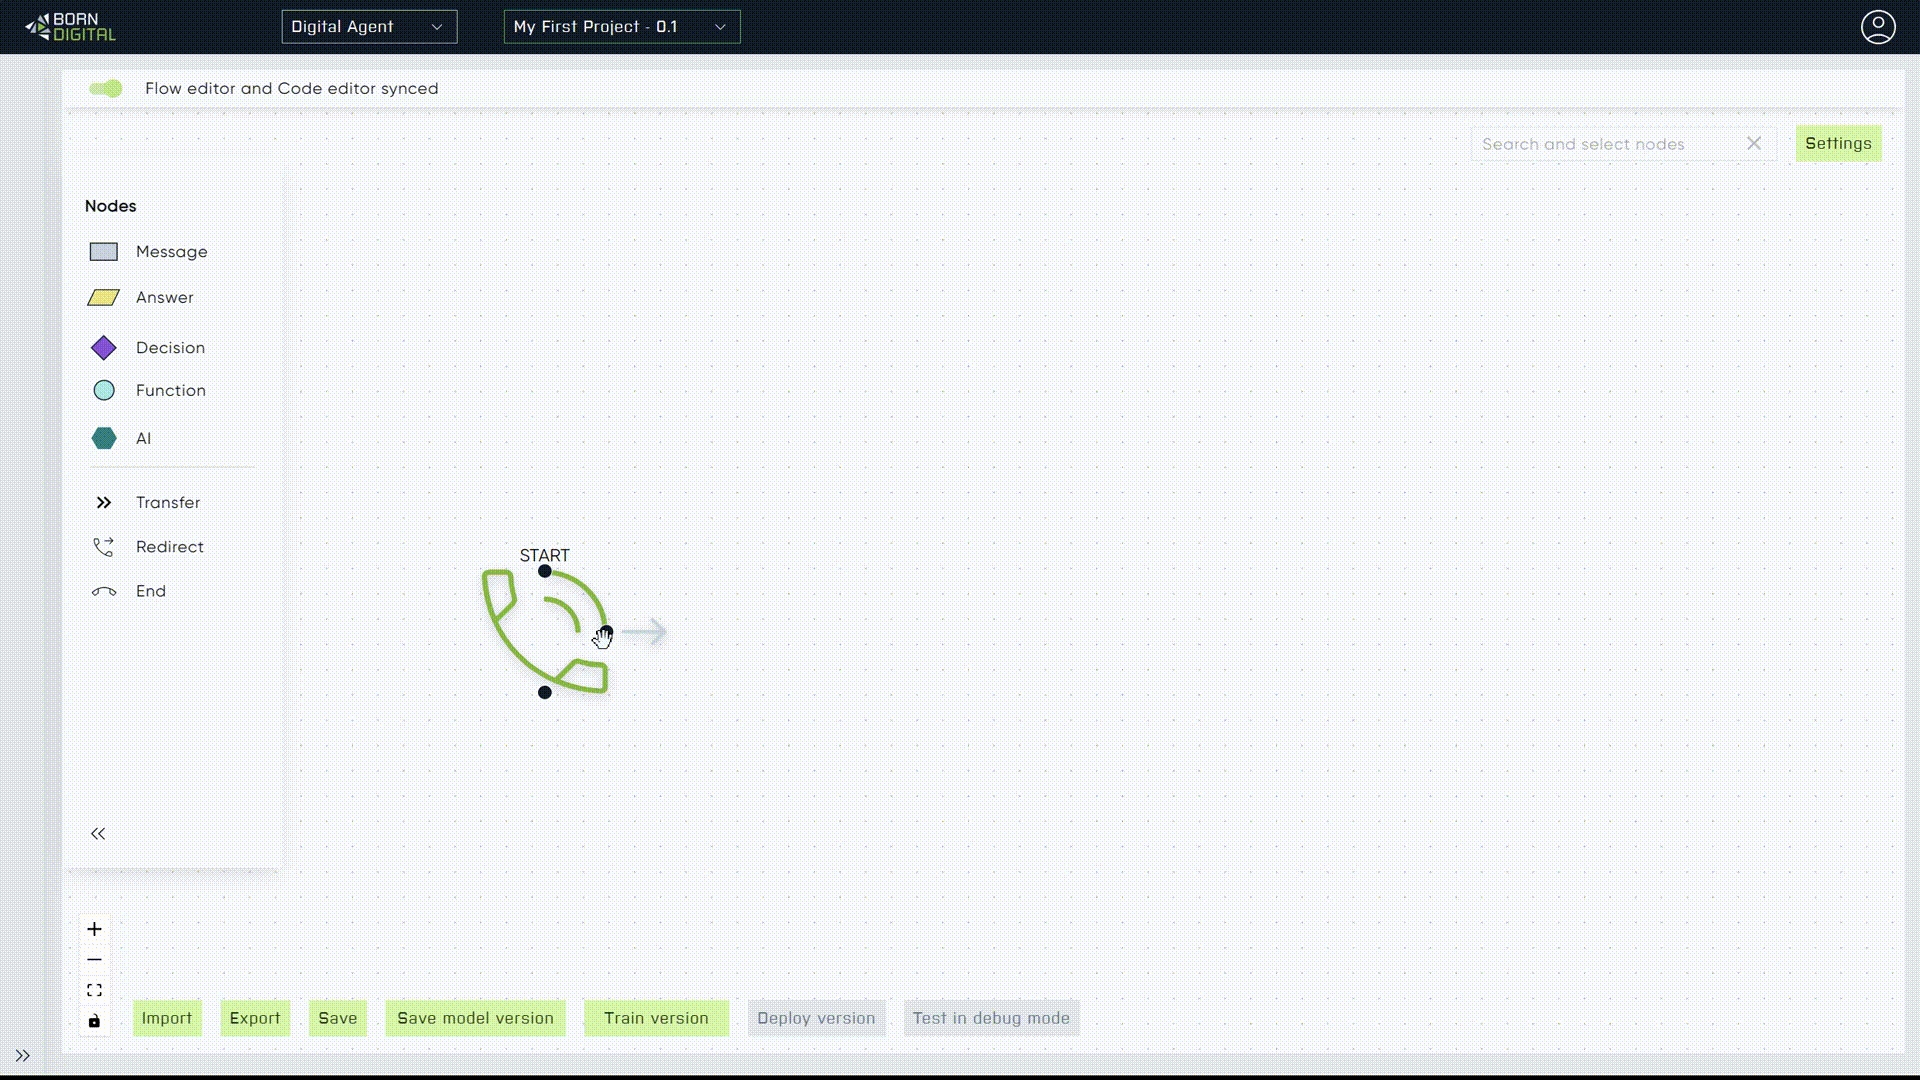Zoom in with the plus icon

coord(94,929)
